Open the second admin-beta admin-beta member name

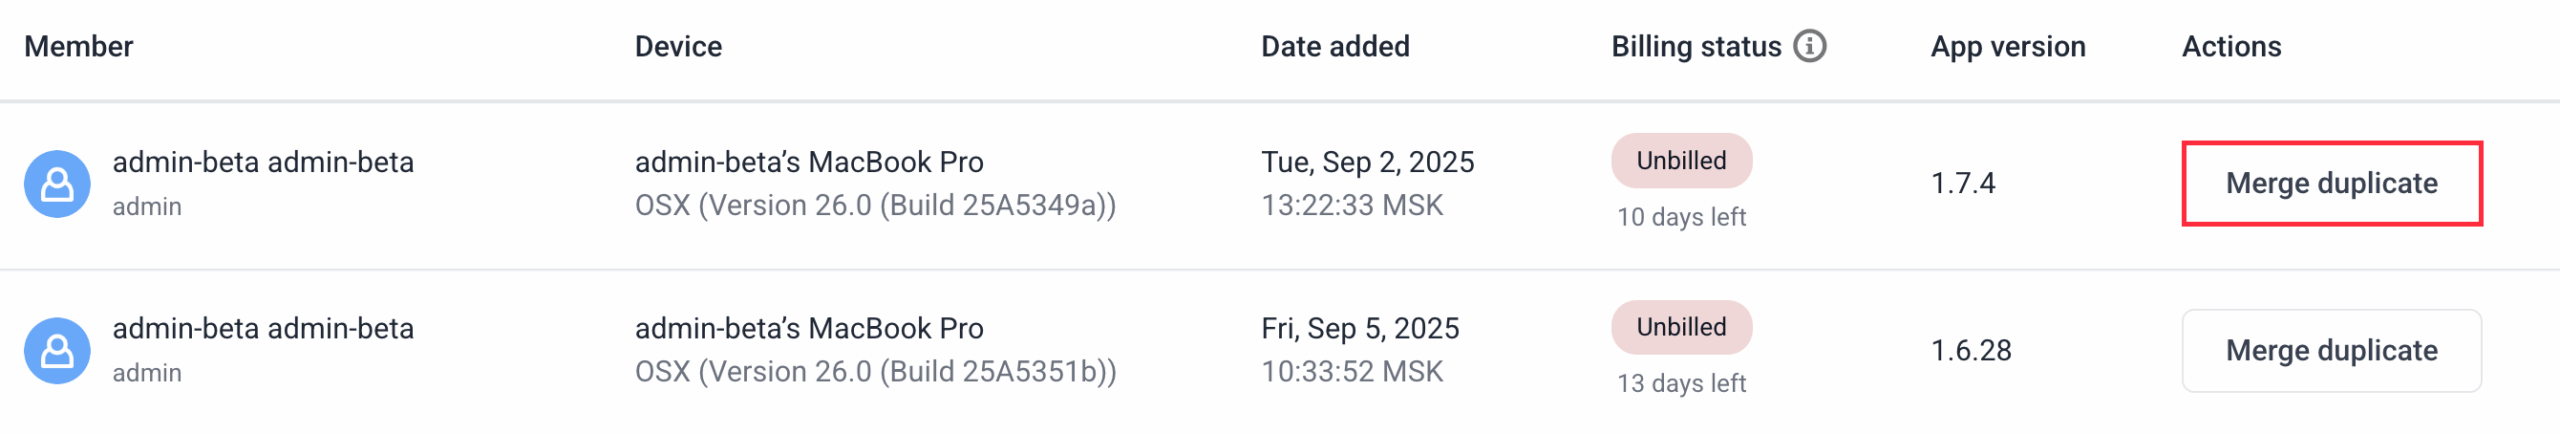(263, 328)
